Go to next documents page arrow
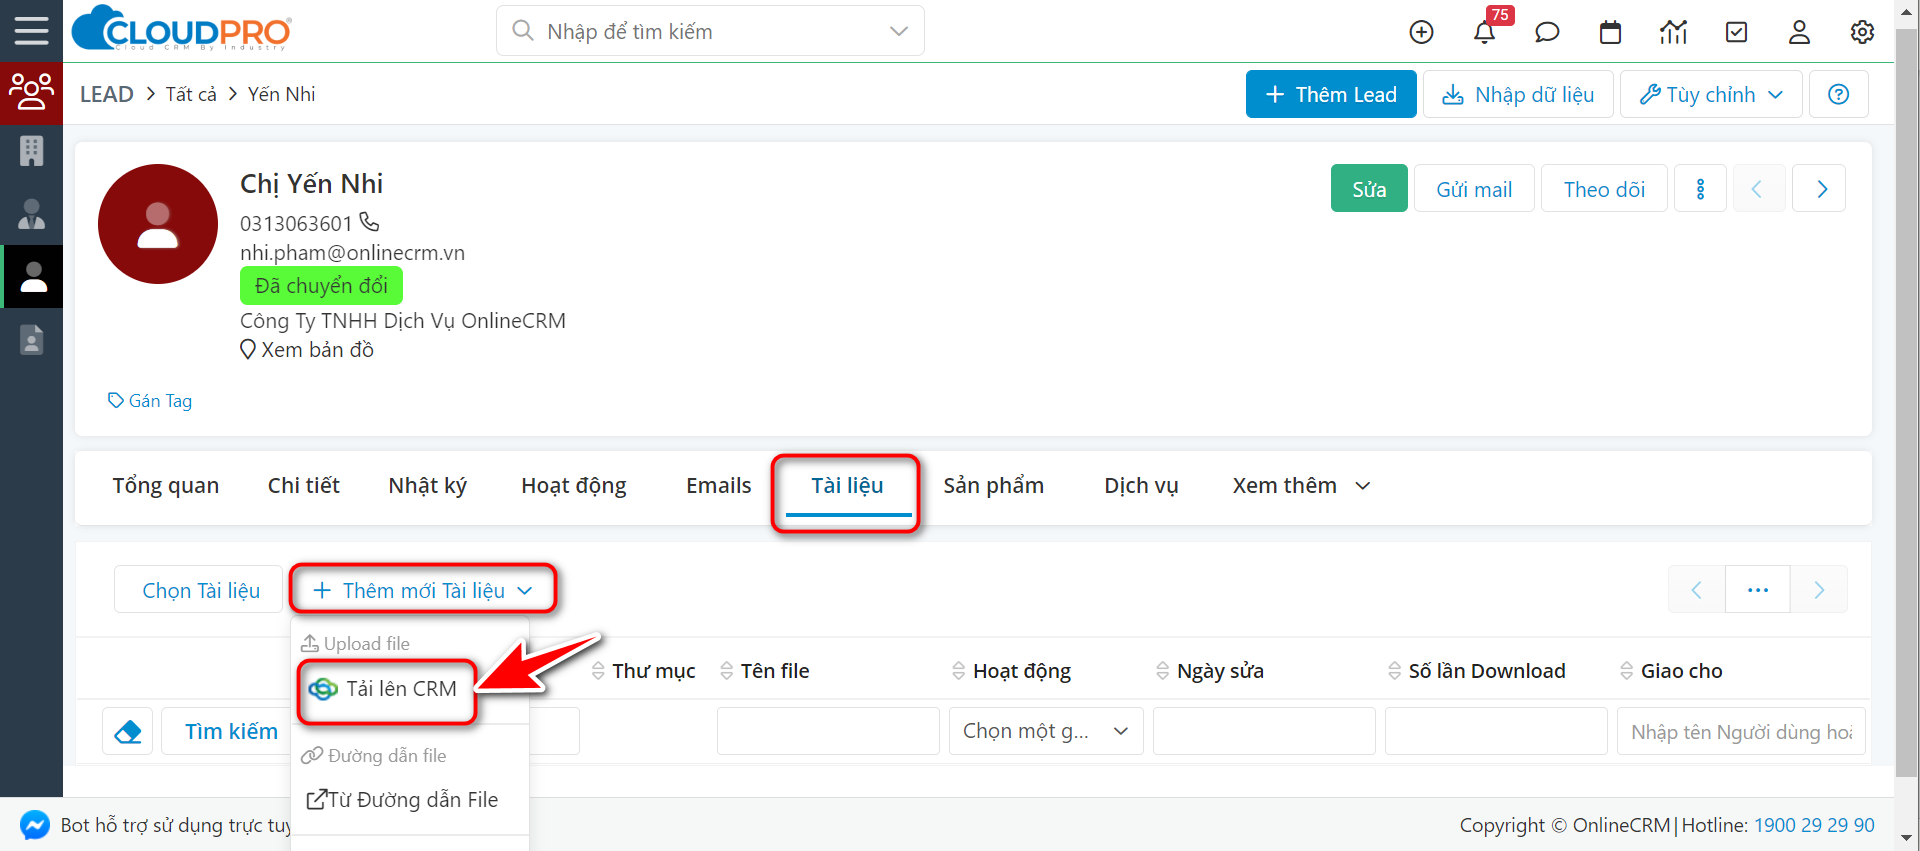1920x851 pixels. coord(1819,590)
